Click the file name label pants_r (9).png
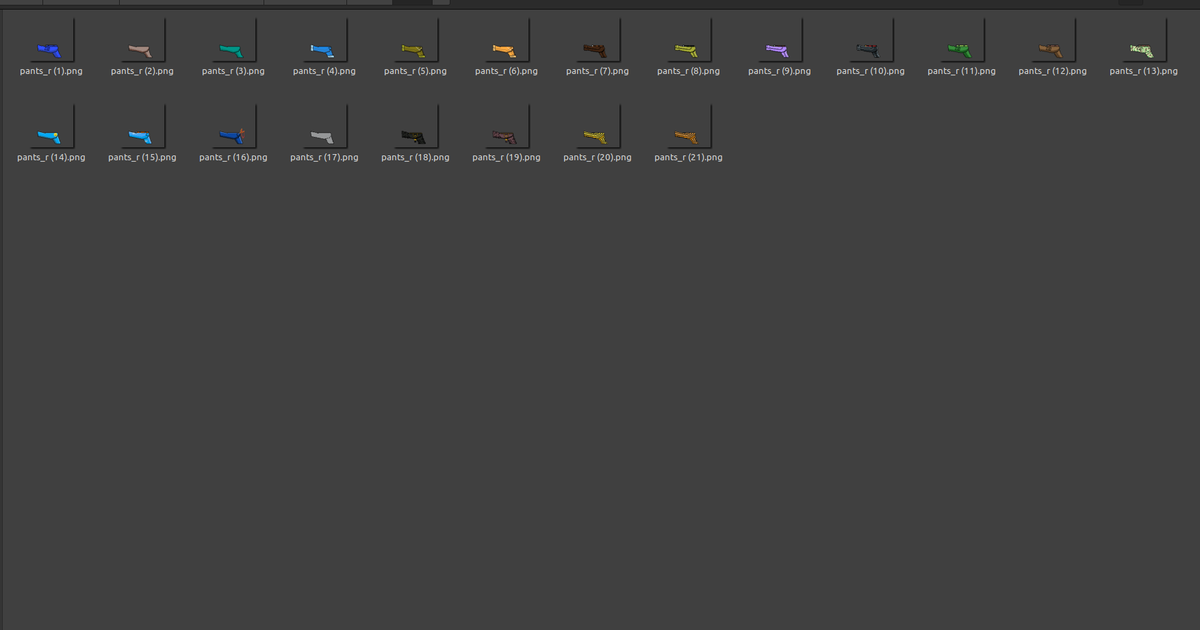 (x=779, y=71)
